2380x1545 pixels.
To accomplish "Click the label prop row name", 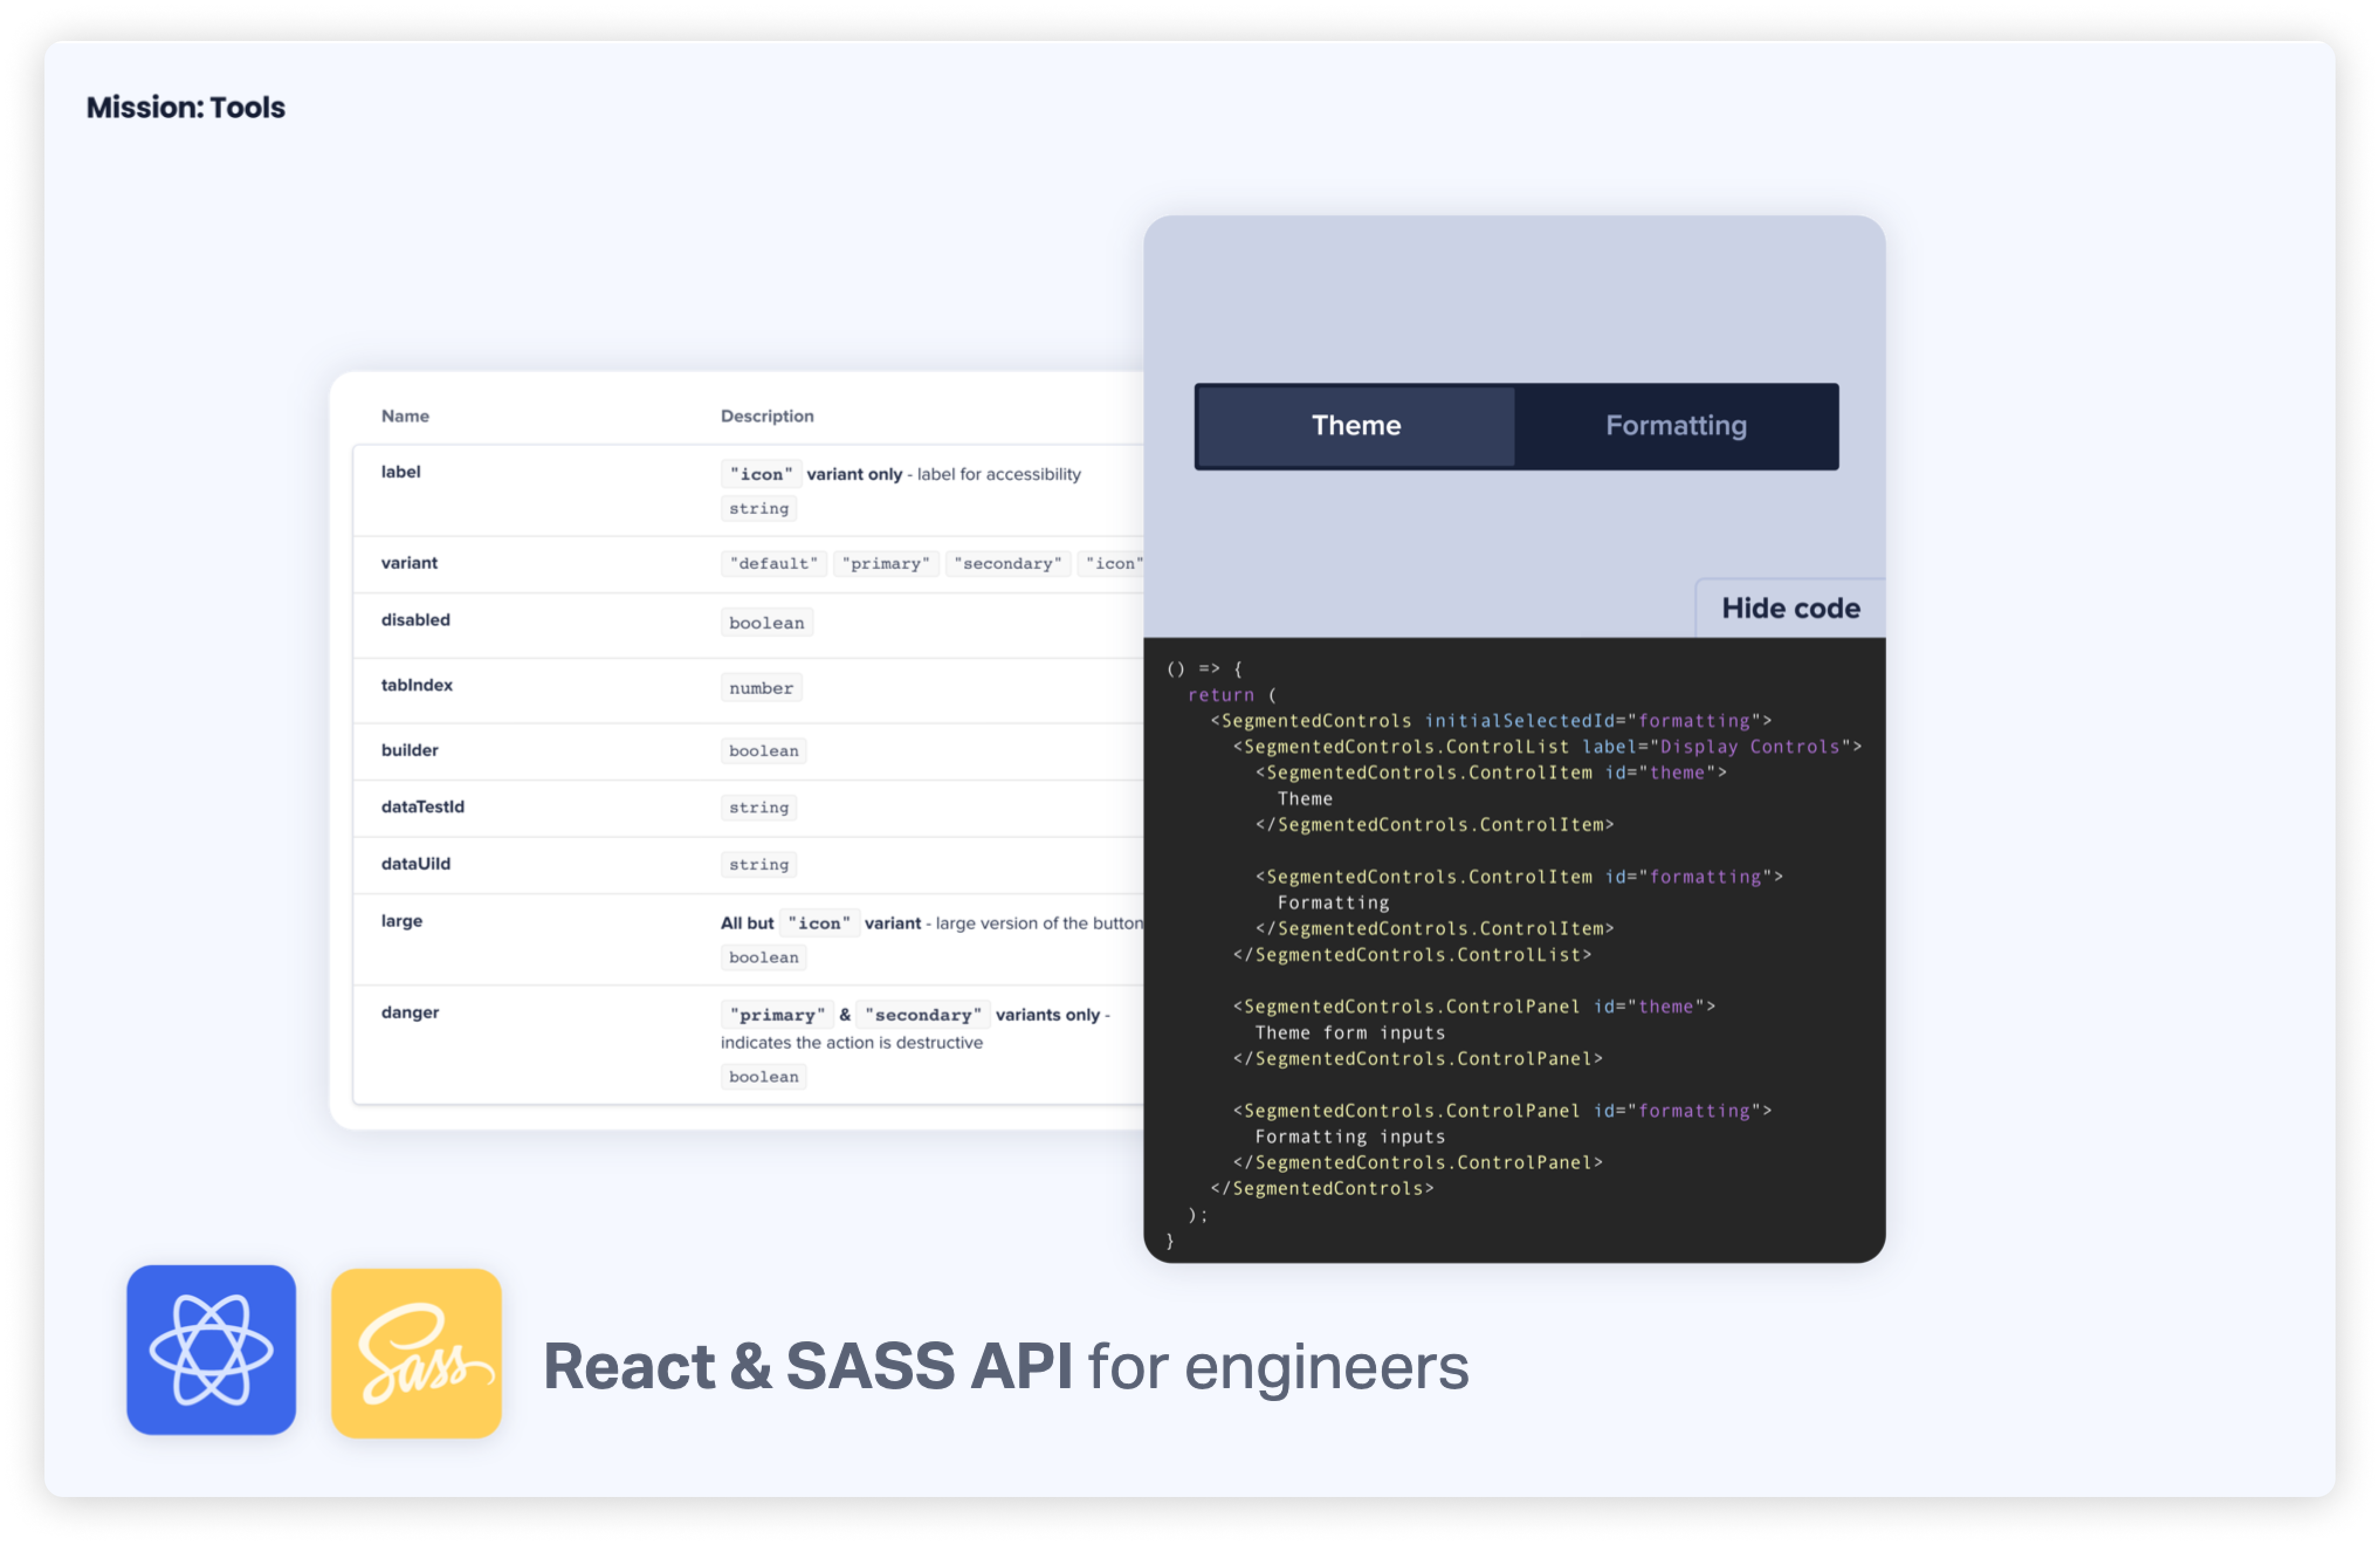I will tap(400, 472).
